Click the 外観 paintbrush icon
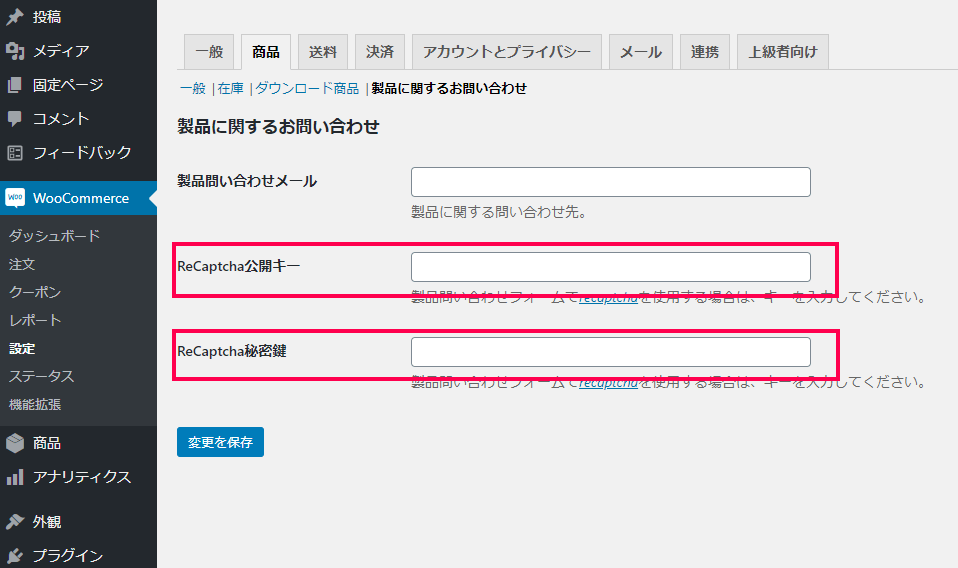This screenshot has height=568, width=958. (x=15, y=522)
